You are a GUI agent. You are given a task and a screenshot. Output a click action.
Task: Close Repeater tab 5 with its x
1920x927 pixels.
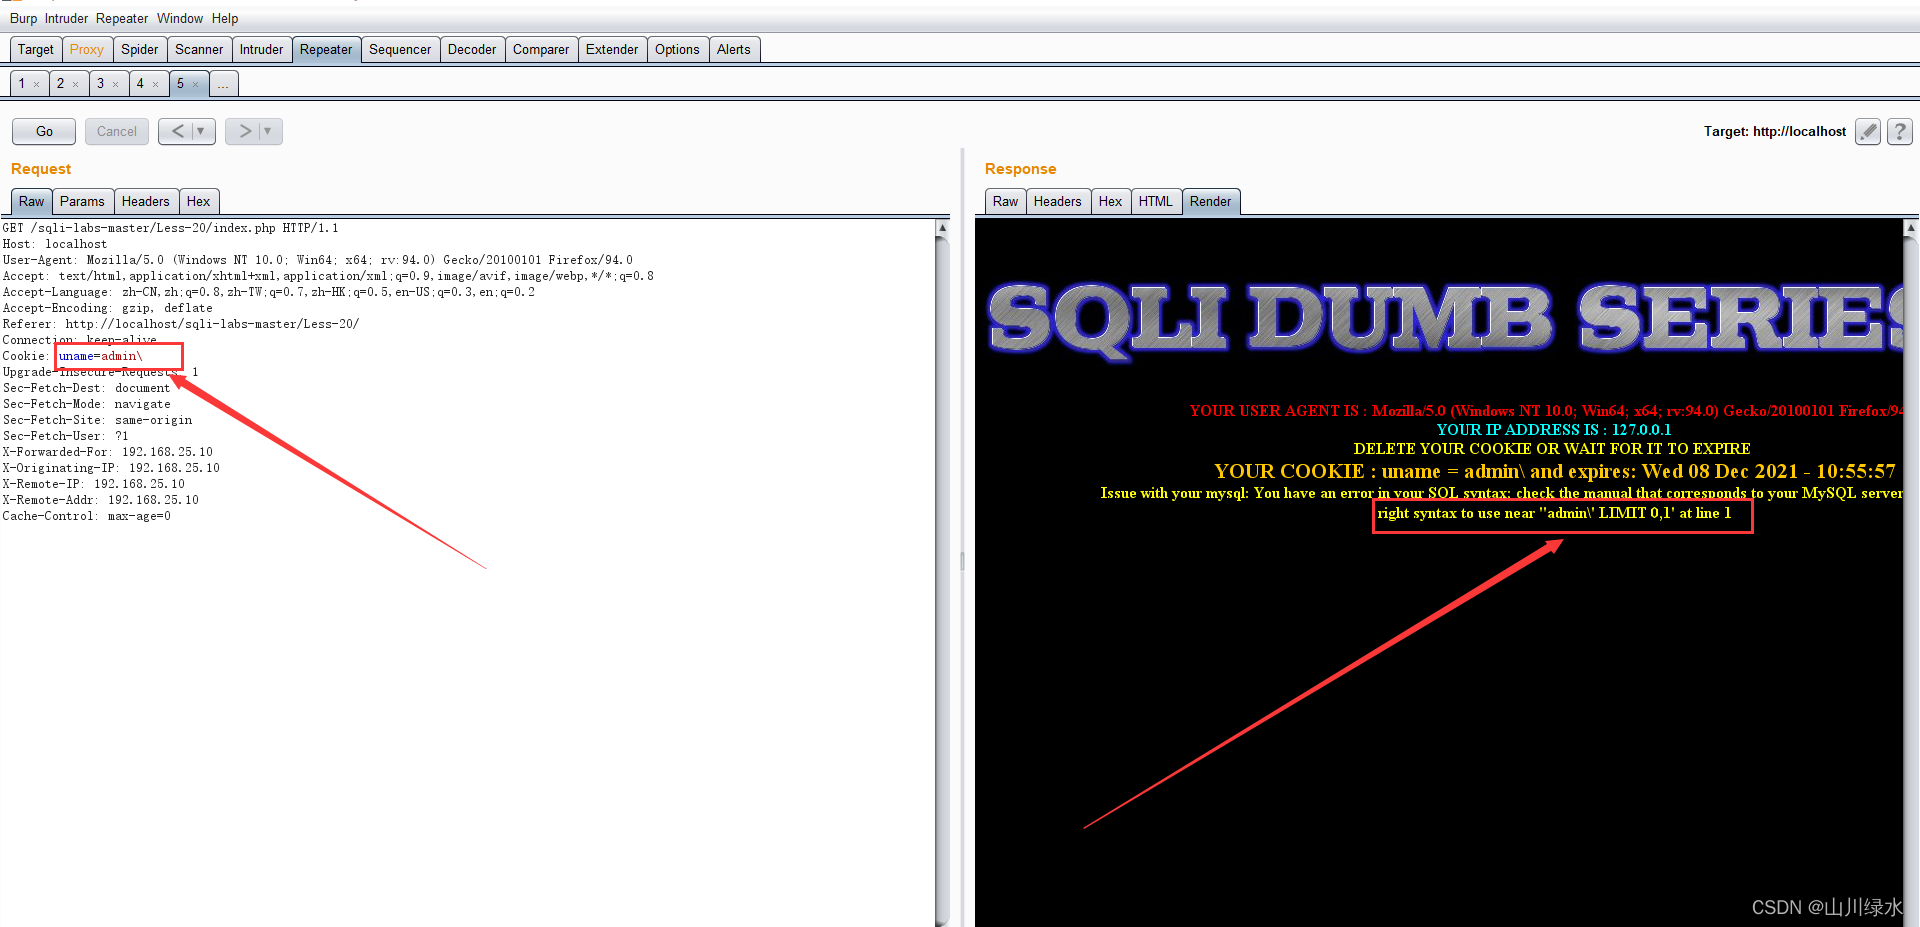pos(196,84)
